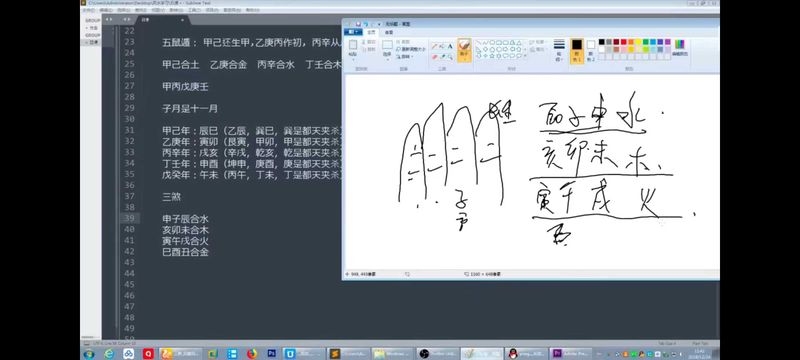The height and width of the screenshot is (360, 800).
Task: Pick the Magnifier tool in Paint
Action: (x=451, y=57)
